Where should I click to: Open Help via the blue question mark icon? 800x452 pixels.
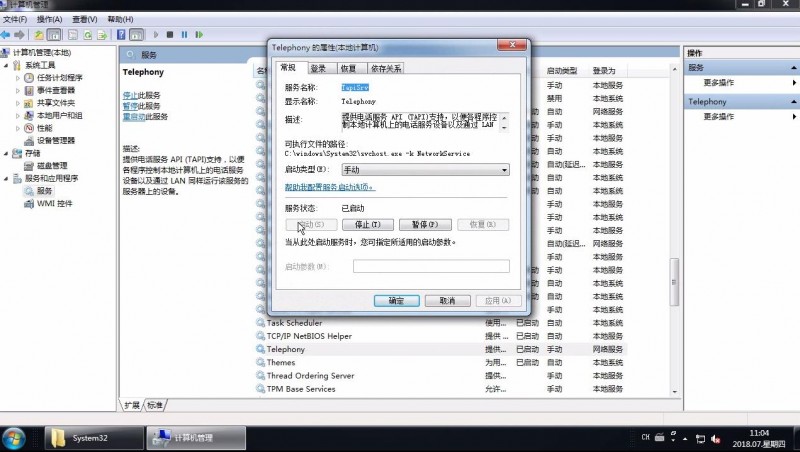click(x=121, y=35)
